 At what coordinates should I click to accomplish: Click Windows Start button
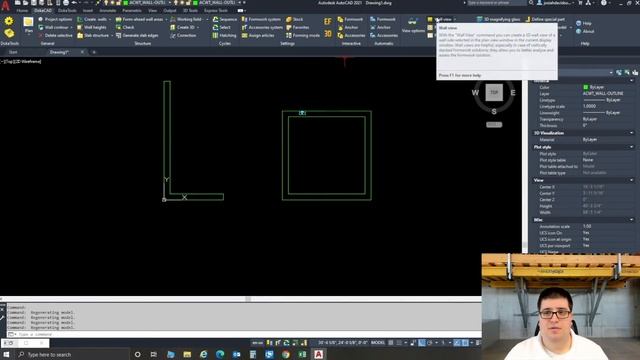[x=6, y=354]
